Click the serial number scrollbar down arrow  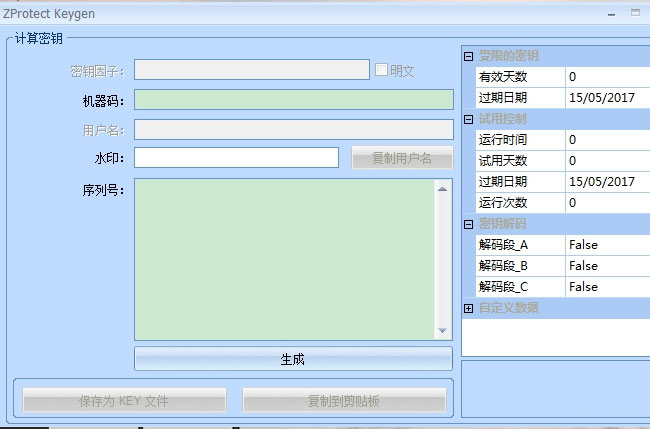tap(442, 330)
